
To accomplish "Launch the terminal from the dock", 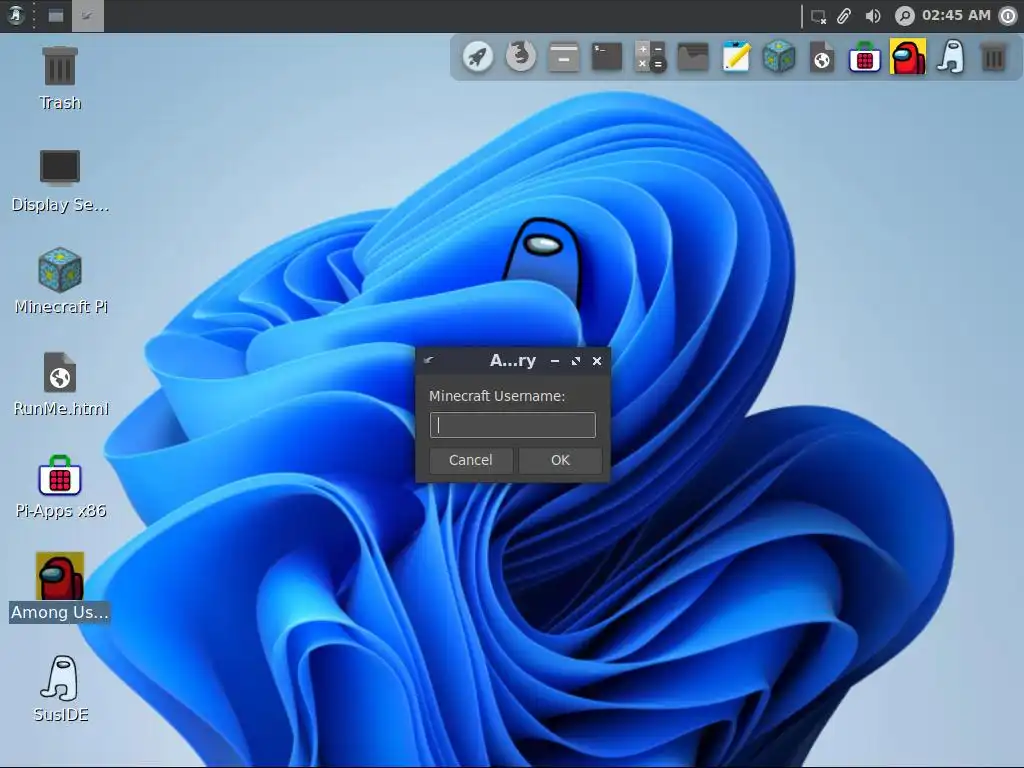I will (x=607, y=57).
